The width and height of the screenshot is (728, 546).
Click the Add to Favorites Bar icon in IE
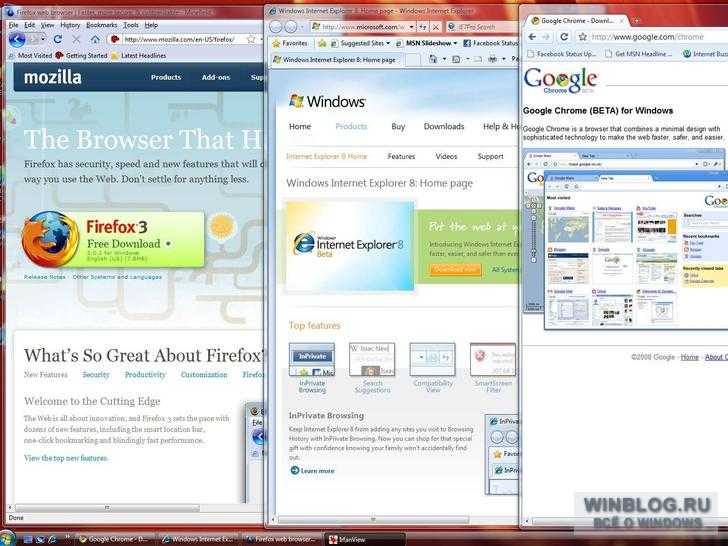322,44
